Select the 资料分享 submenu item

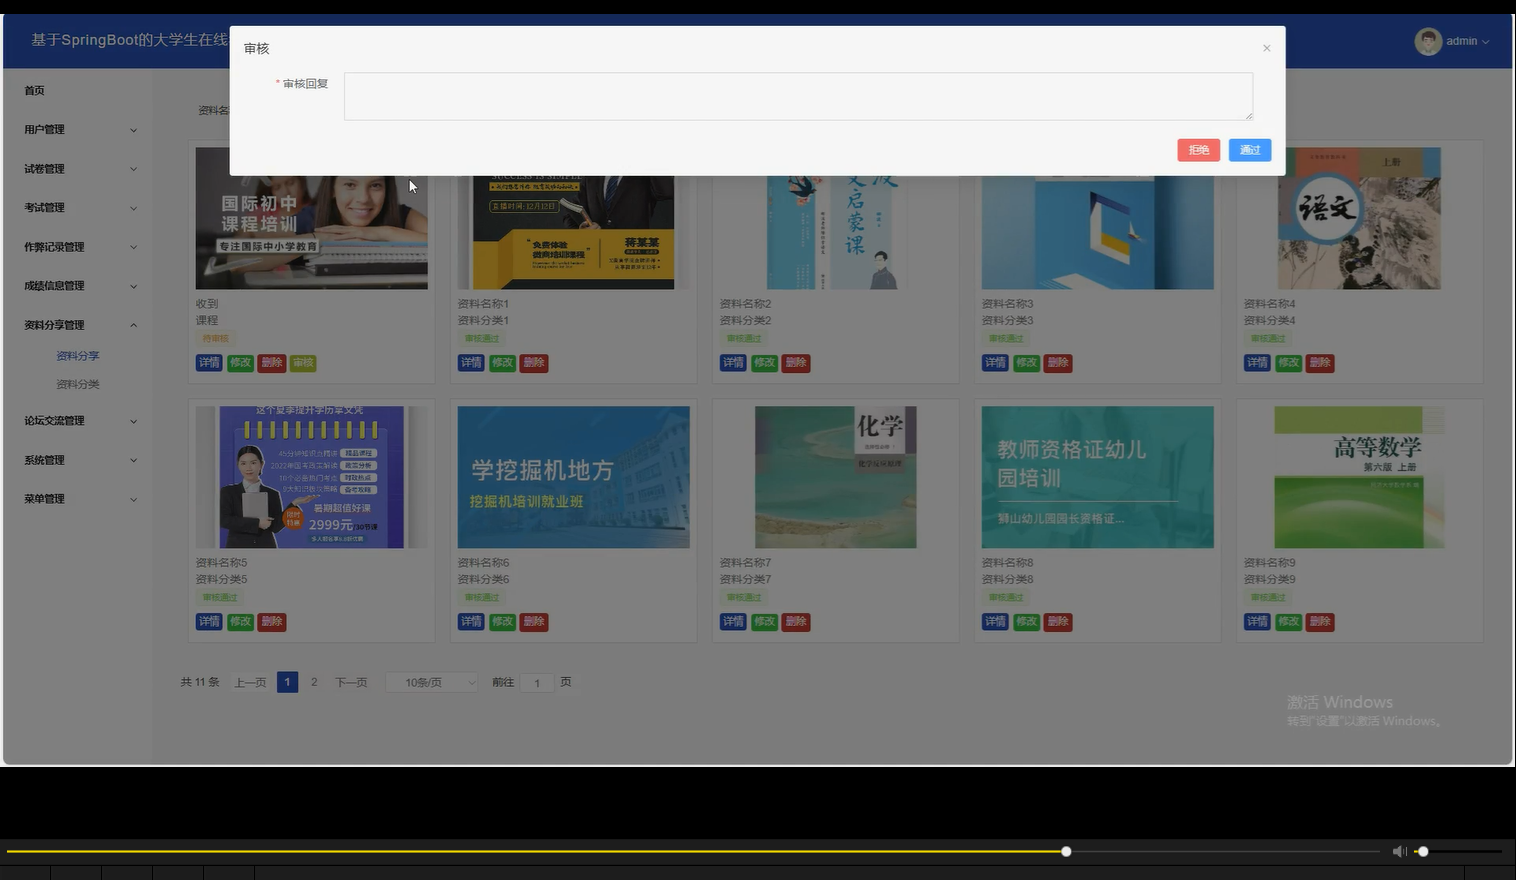pos(78,355)
